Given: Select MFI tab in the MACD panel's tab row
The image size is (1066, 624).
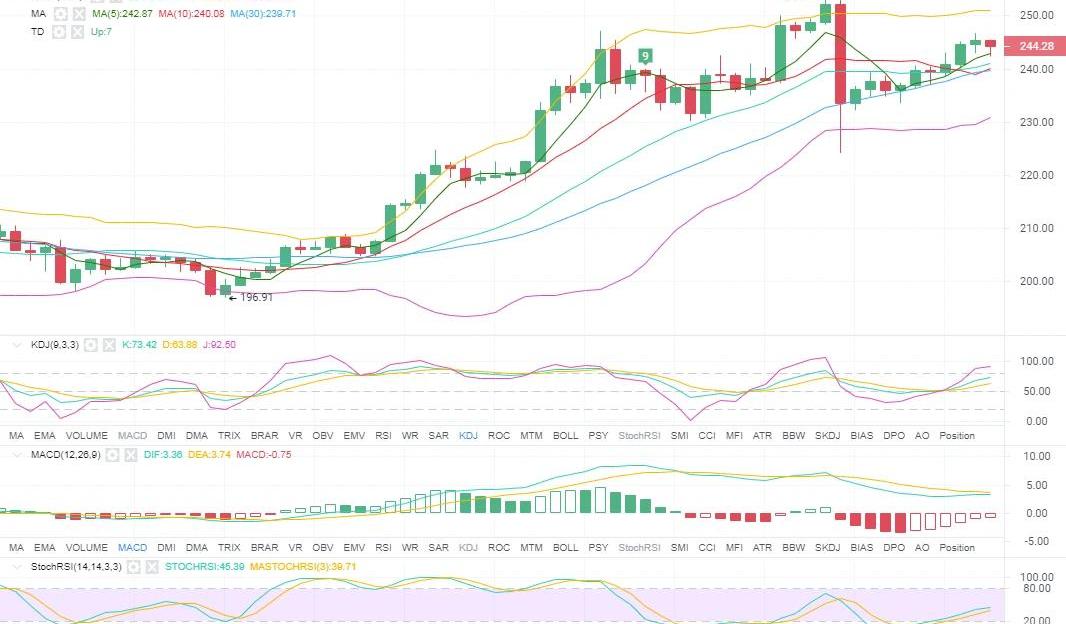Looking at the screenshot, I should pos(734,548).
